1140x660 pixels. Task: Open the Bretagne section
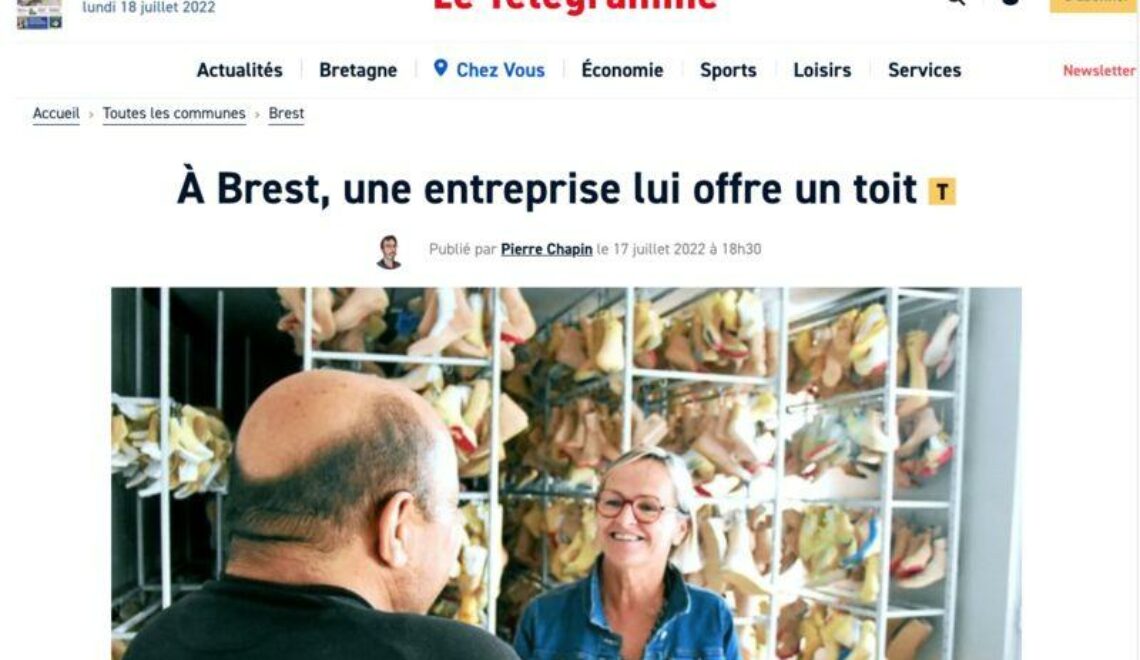click(x=358, y=71)
